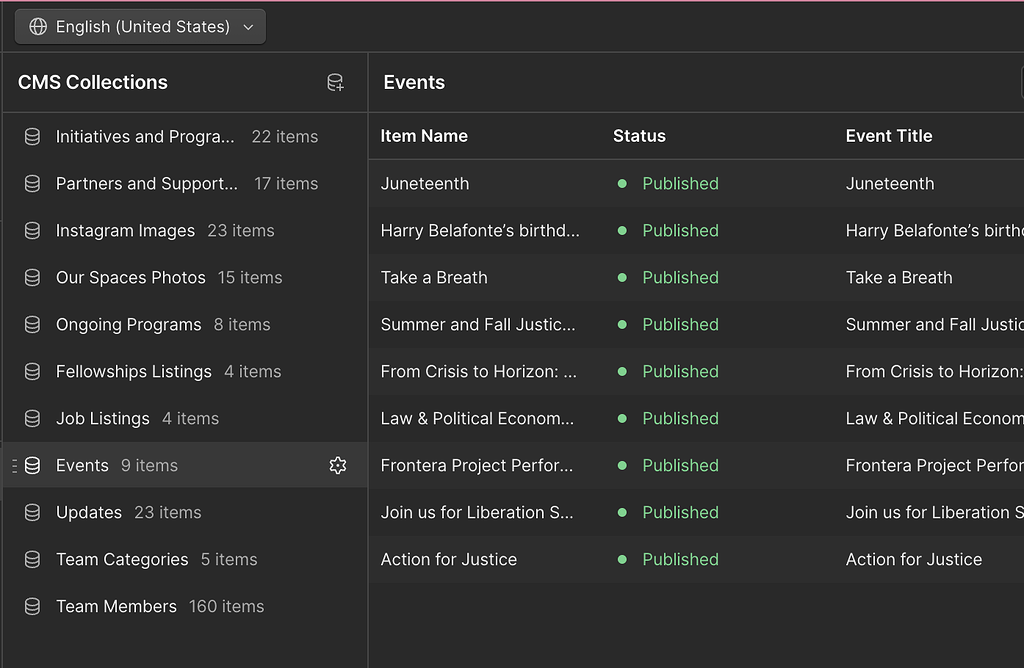This screenshot has height=668, width=1024.
Task: Click the database icon beside Initiatives and Programs
Action: click(31, 136)
